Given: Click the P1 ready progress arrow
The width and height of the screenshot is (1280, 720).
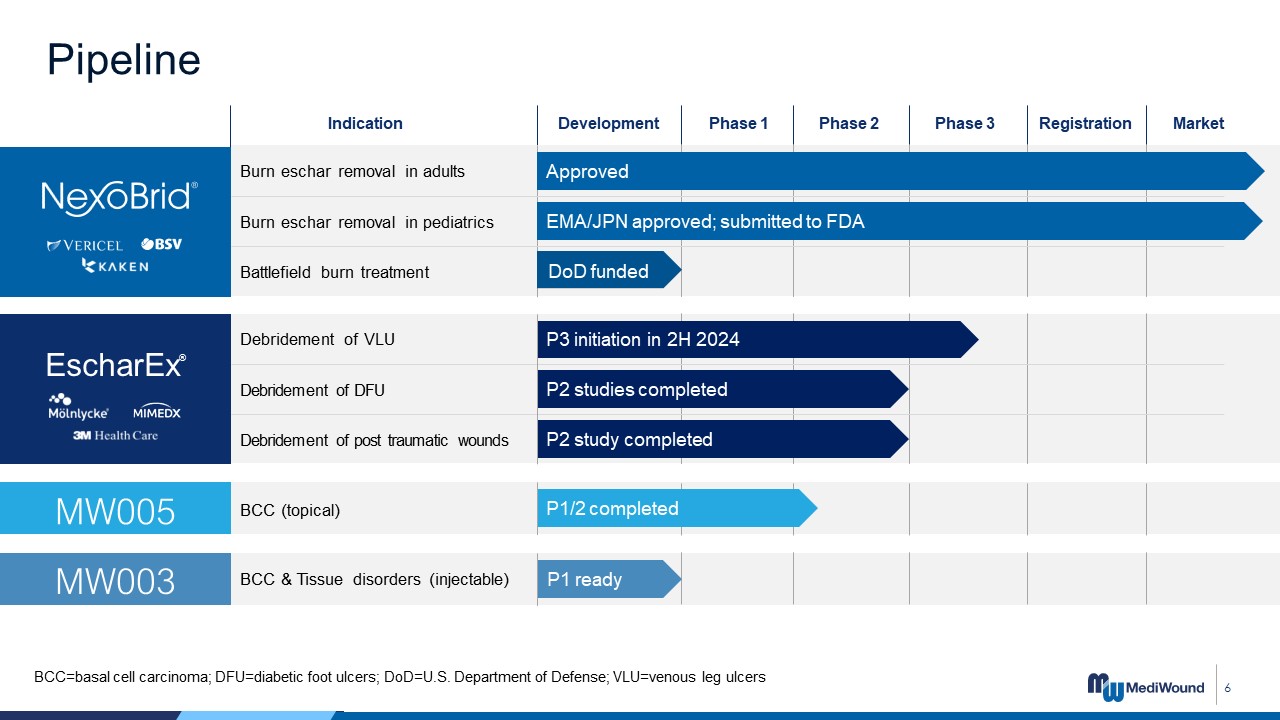Looking at the screenshot, I should coord(603,580).
